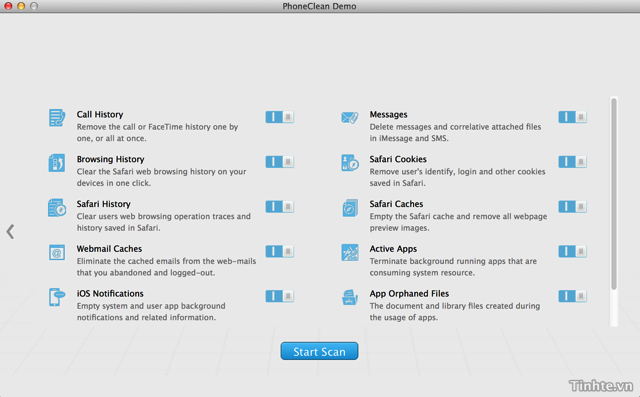Select the Webmail Caches title
The height and width of the screenshot is (397, 640).
click(109, 249)
